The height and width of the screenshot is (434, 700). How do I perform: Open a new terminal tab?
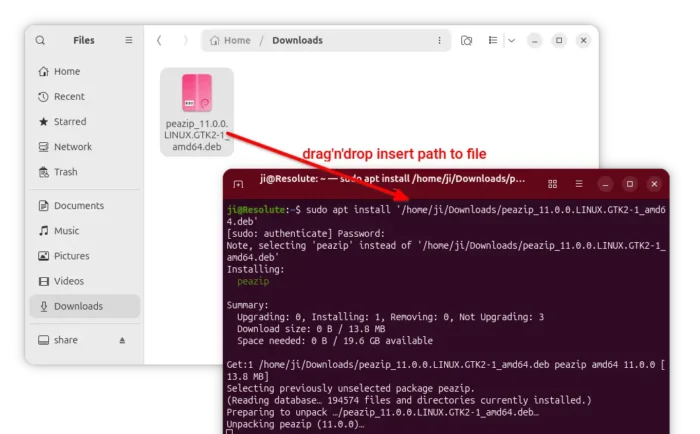[238, 184]
